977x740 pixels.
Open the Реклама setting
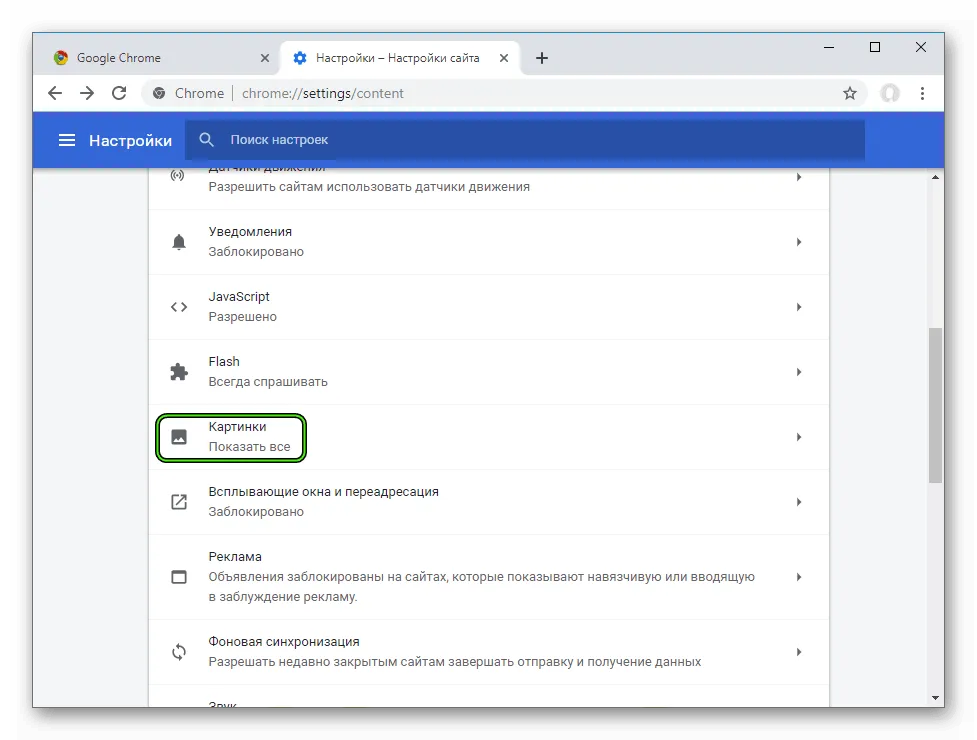pos(489,577)
